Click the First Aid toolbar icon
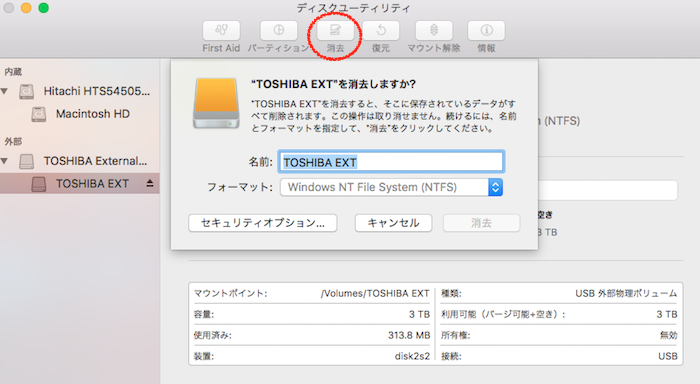Image resolution: width=700 pixels, height=384 pixels. 221,30
